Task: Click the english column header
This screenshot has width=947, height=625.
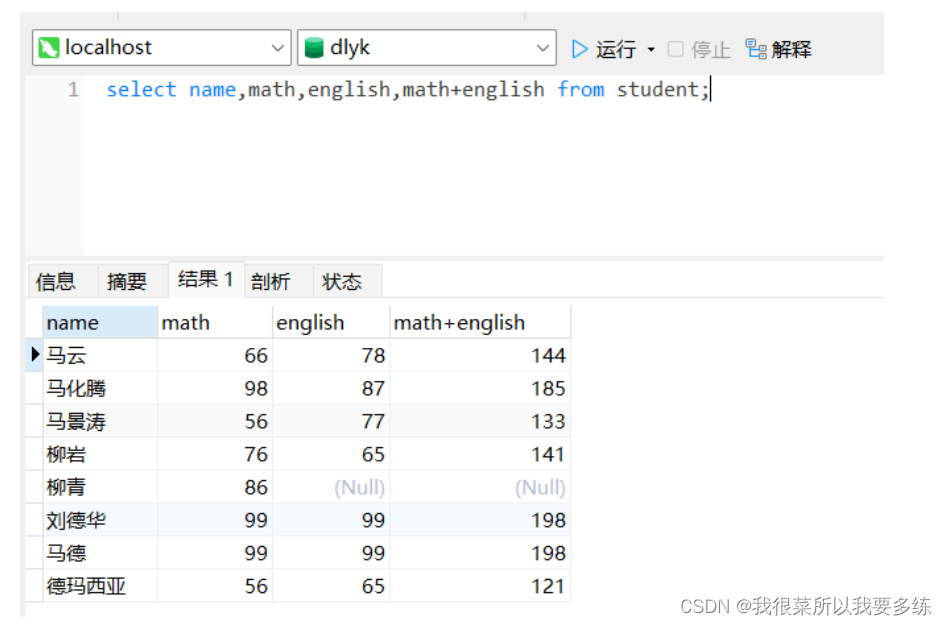Action: [x=331, y=322]
